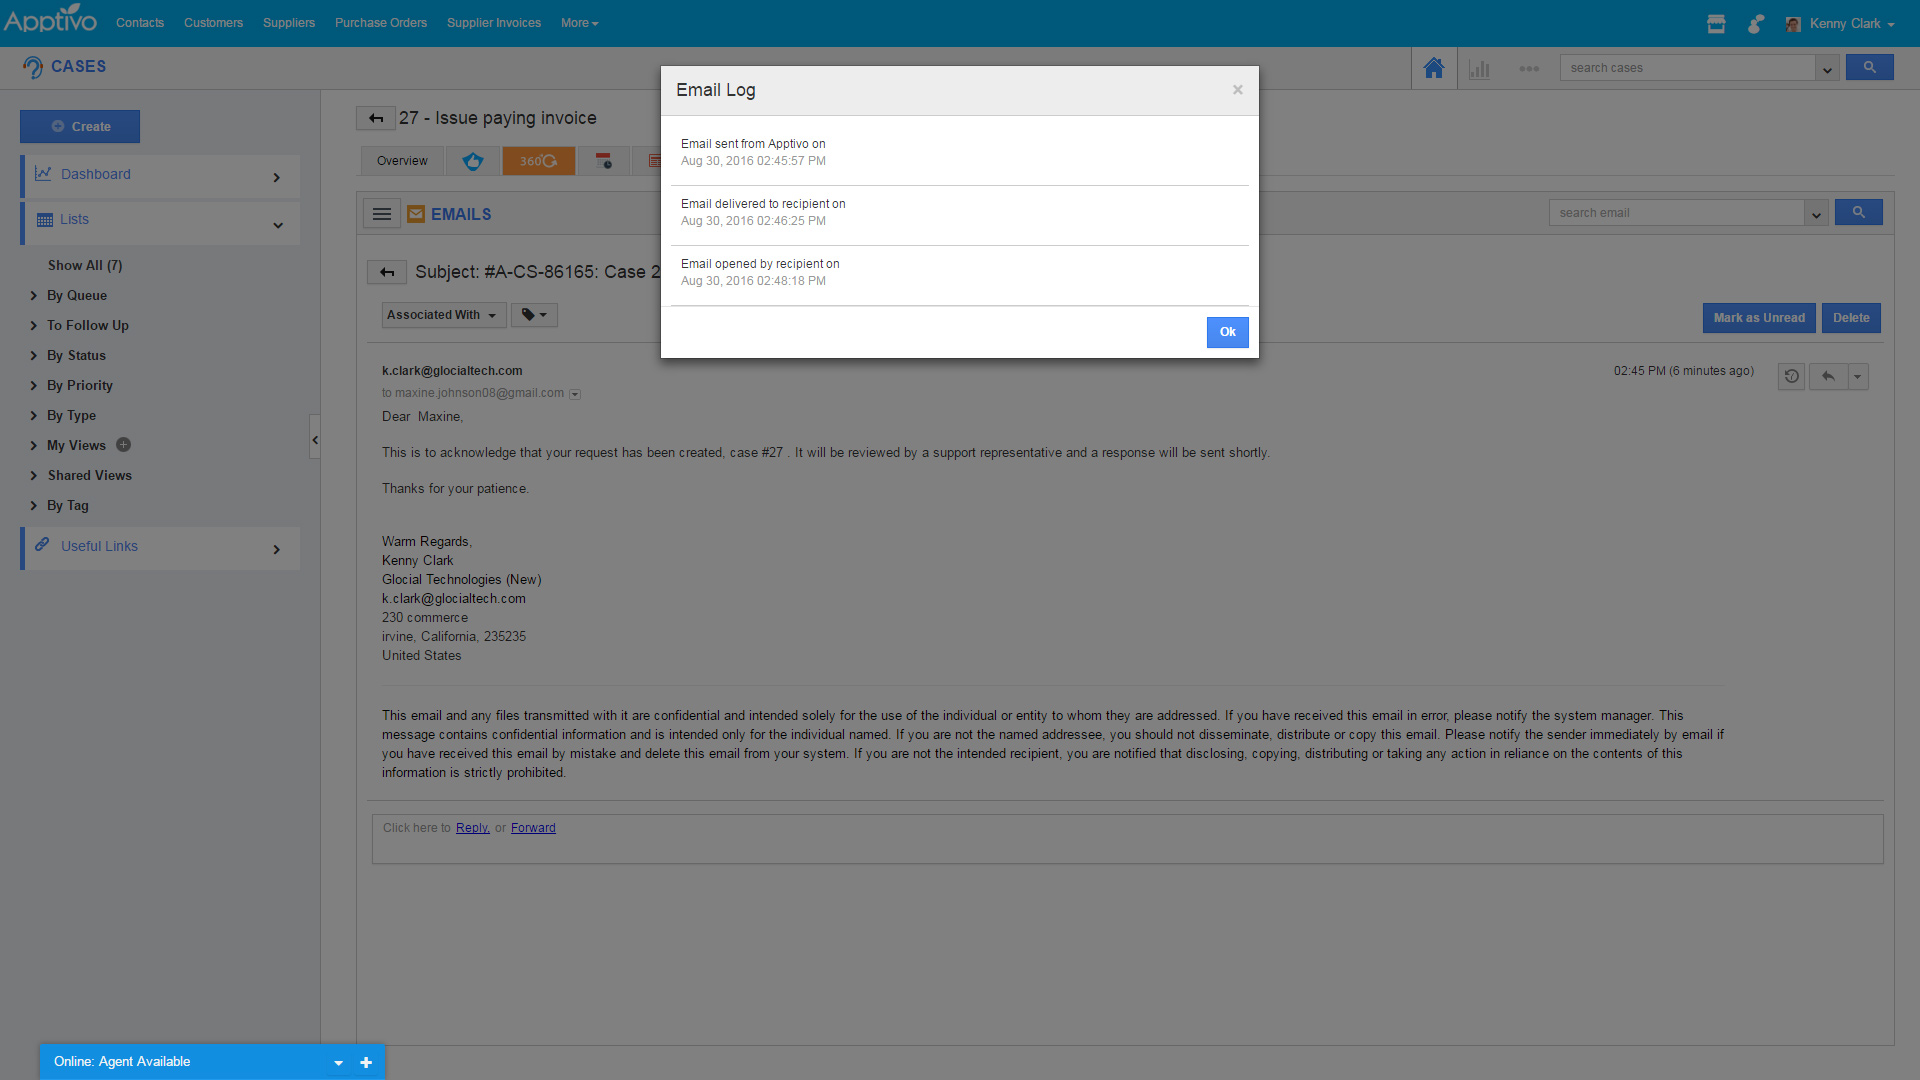Collapse the left sidebar panel arrow
Viewport: 1920px width, 1080px height.
click(315, 439)
